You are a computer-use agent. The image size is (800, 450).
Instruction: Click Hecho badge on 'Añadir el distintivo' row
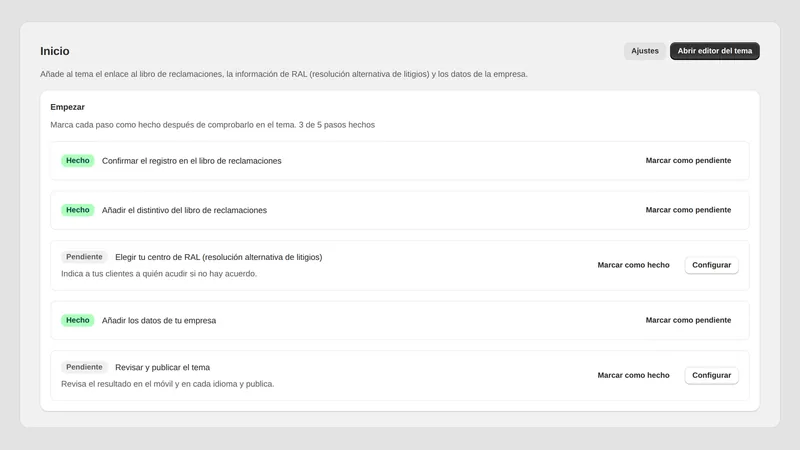(x=78, y=210)
